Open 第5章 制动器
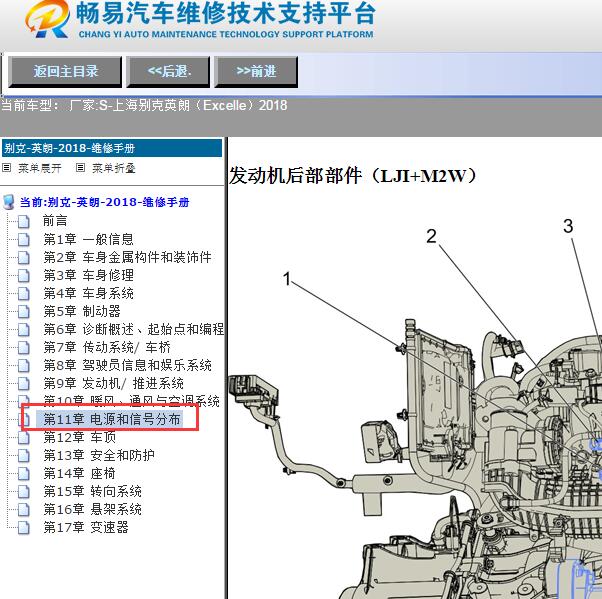 [x=82, y=311]
